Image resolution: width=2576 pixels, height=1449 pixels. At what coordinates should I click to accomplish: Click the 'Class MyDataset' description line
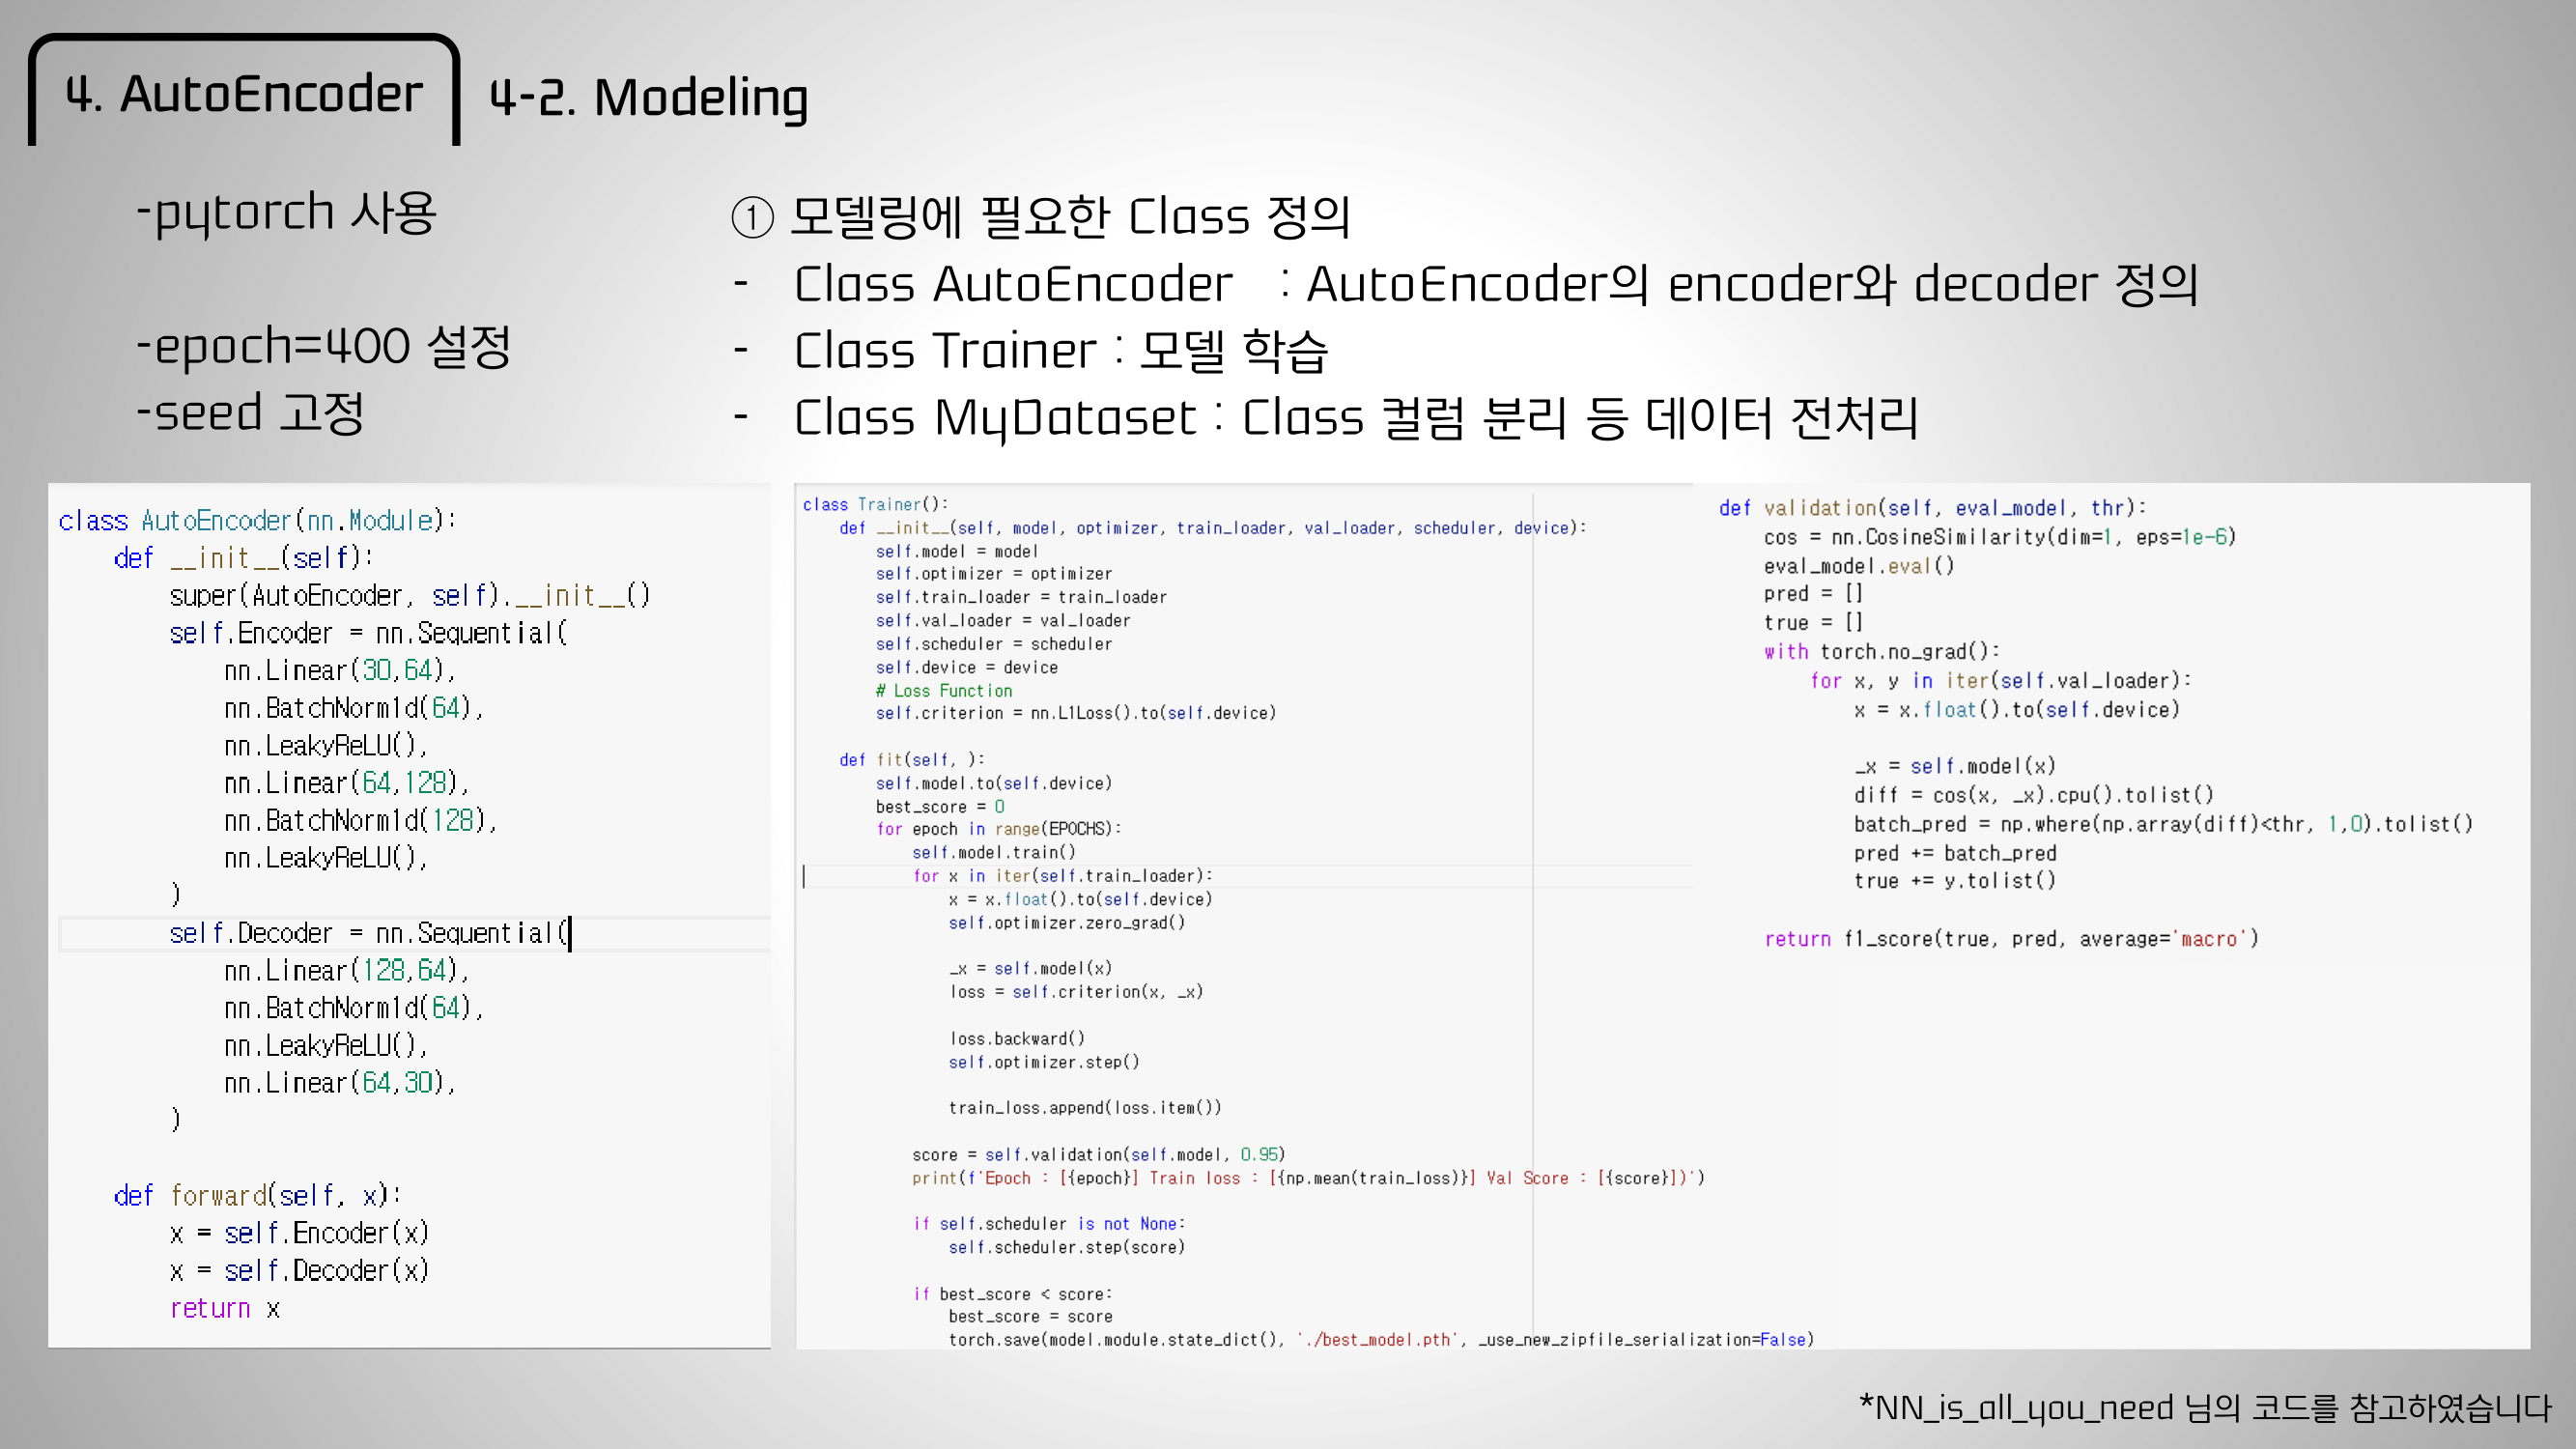point(1355,417)
